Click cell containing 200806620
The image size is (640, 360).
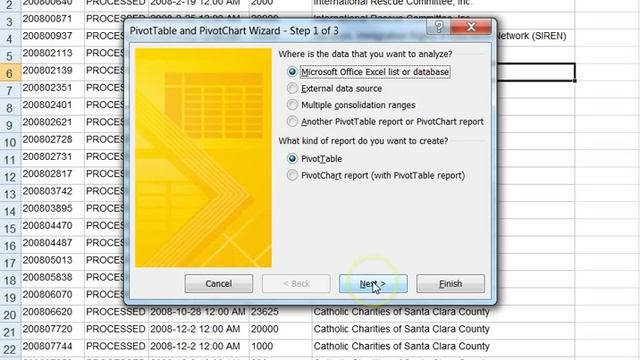click(x=53, y=312)
